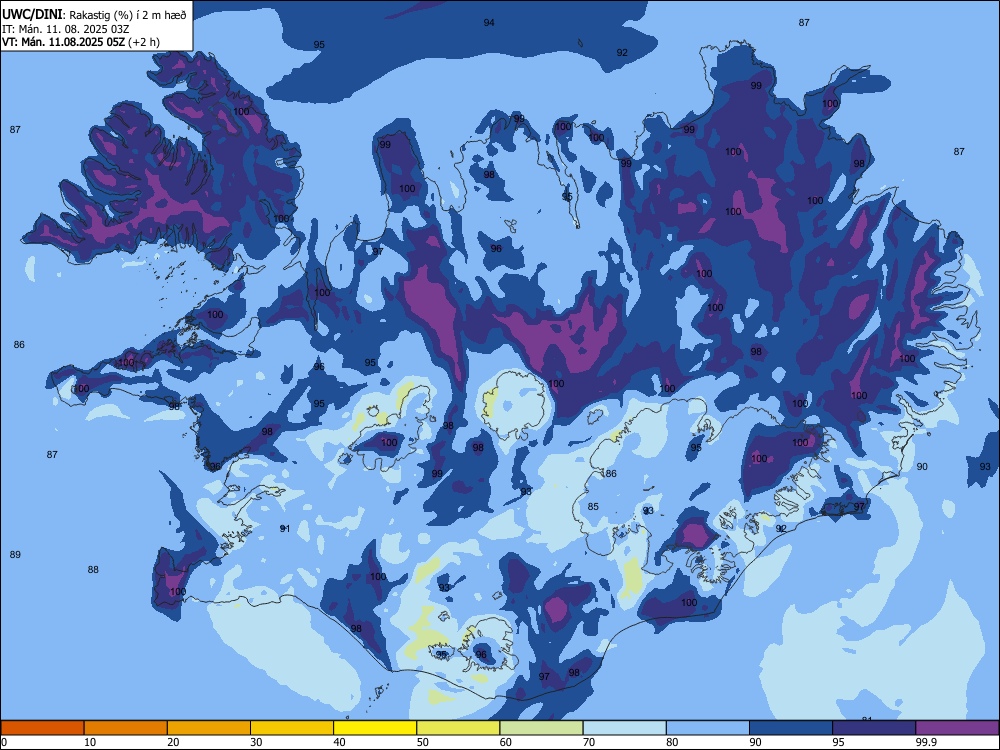Pick the 30–40 gold legend swatch
The width and height of the screenshot is (1000, 750).
292,728
